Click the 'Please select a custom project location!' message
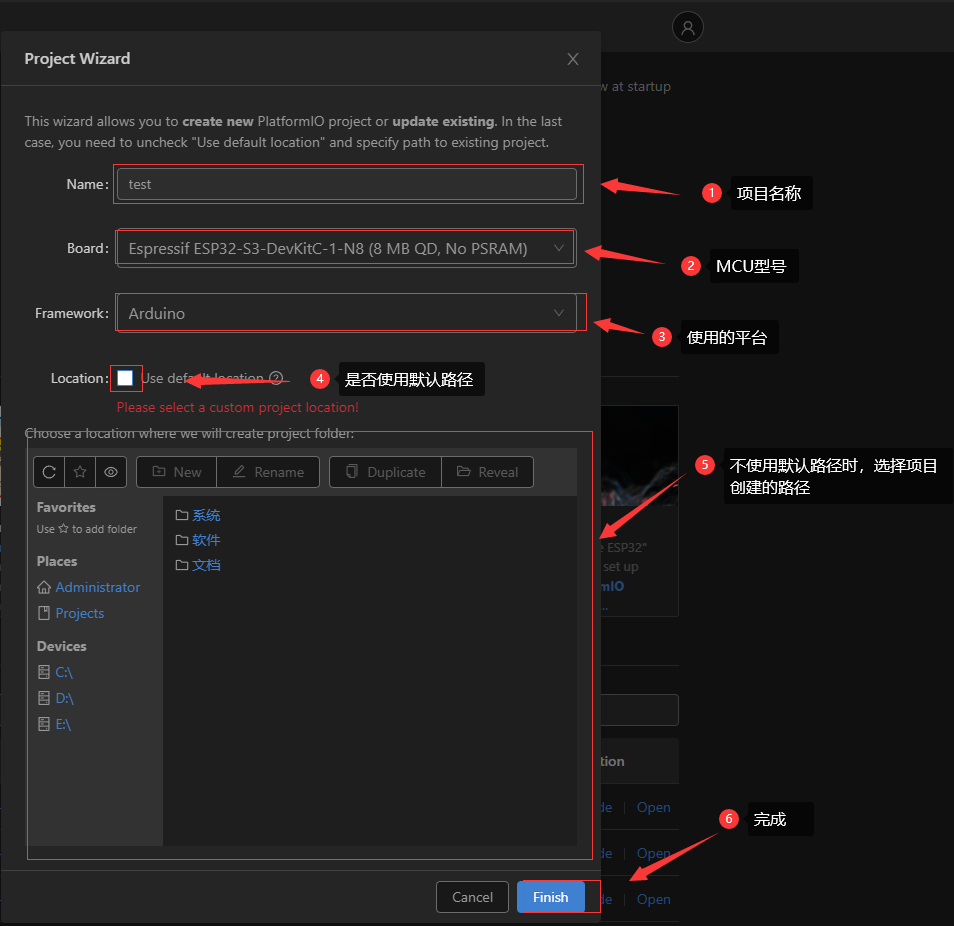The width and height of the screenshot is (954, 926). click(237, 408)
